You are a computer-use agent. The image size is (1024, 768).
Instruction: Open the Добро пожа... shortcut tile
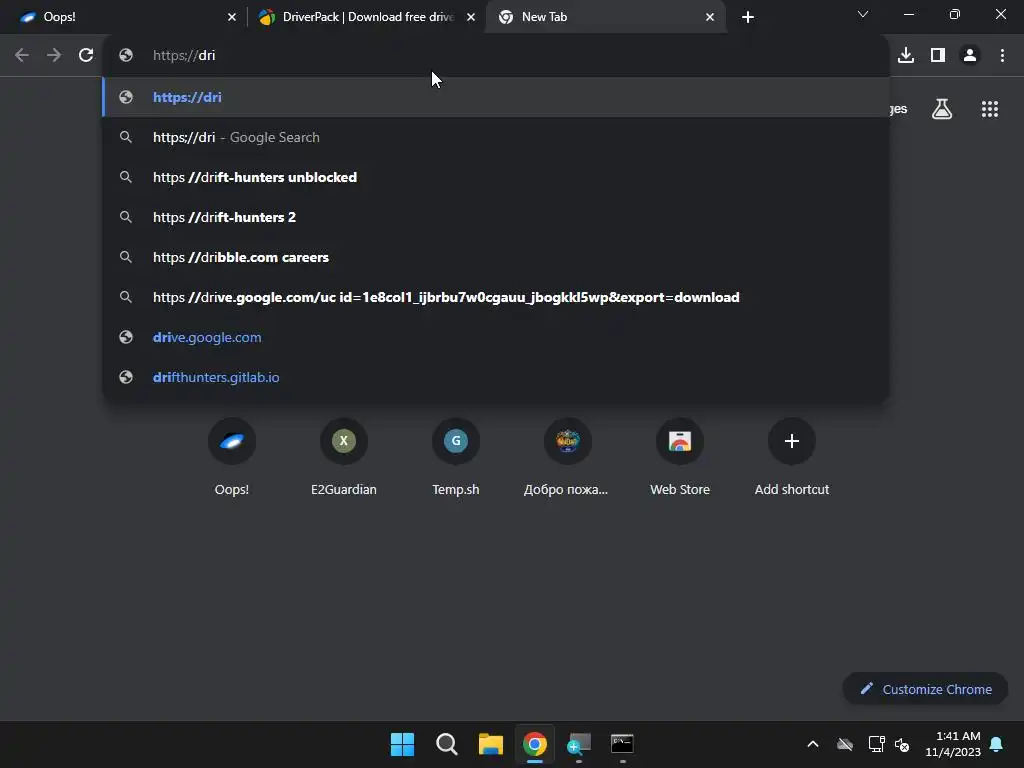point(568,456)
